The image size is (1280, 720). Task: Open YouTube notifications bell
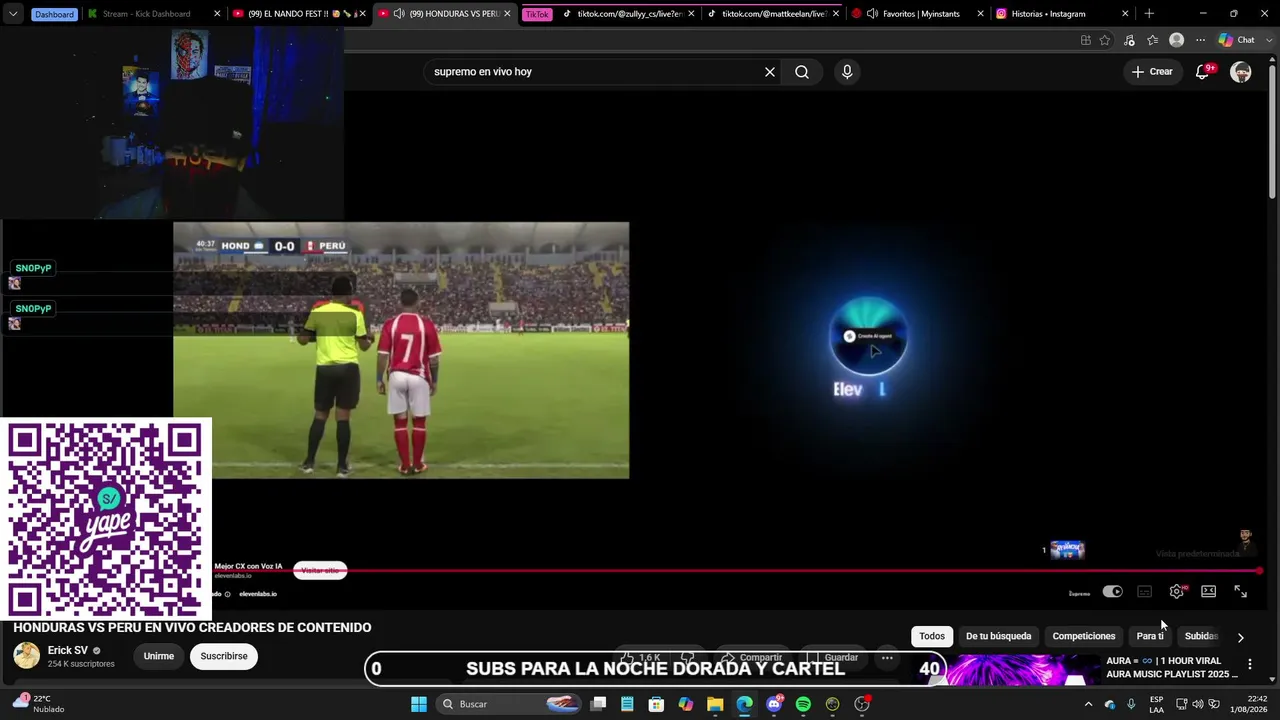pyautogui.click(x=1203, y=72)
